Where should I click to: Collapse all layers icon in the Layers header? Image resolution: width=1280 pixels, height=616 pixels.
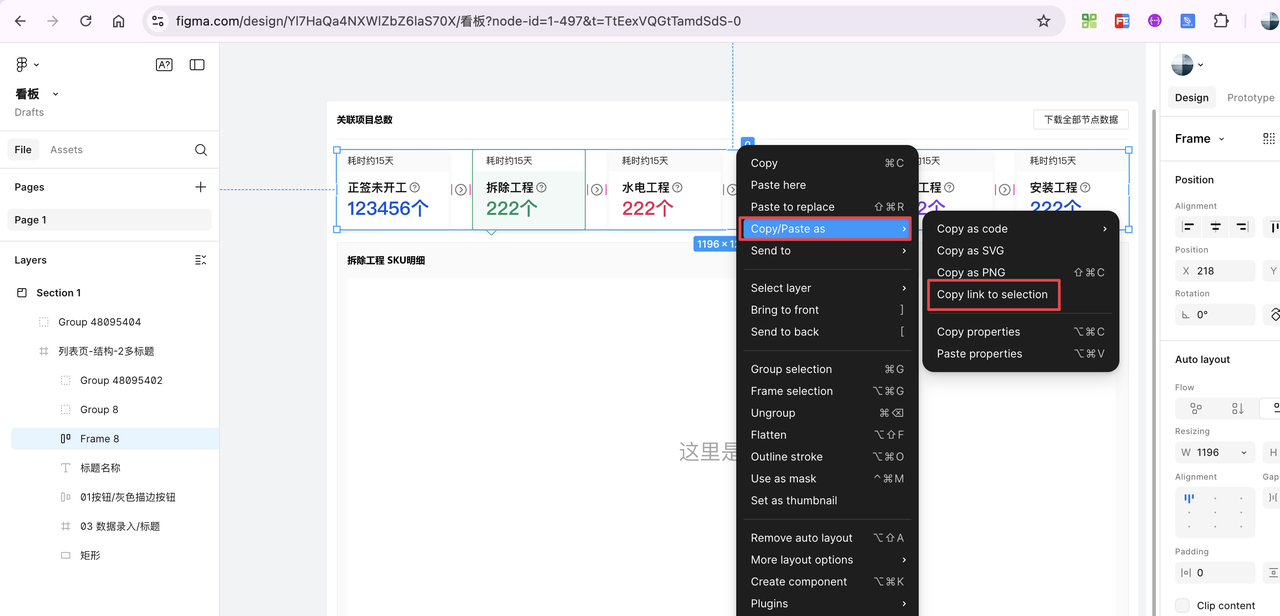point(200,260)
